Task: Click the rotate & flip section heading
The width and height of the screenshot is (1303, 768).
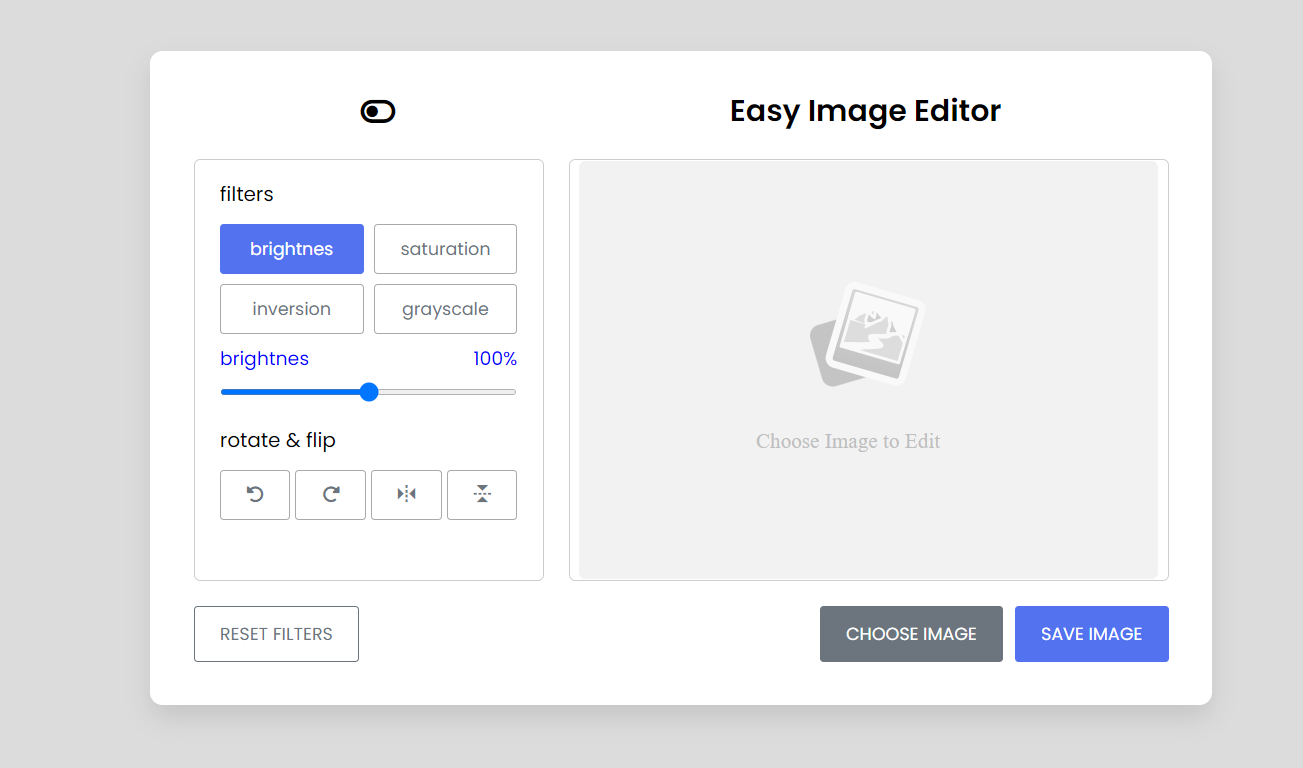Action: pyautogui.click(x=277, y=440)
